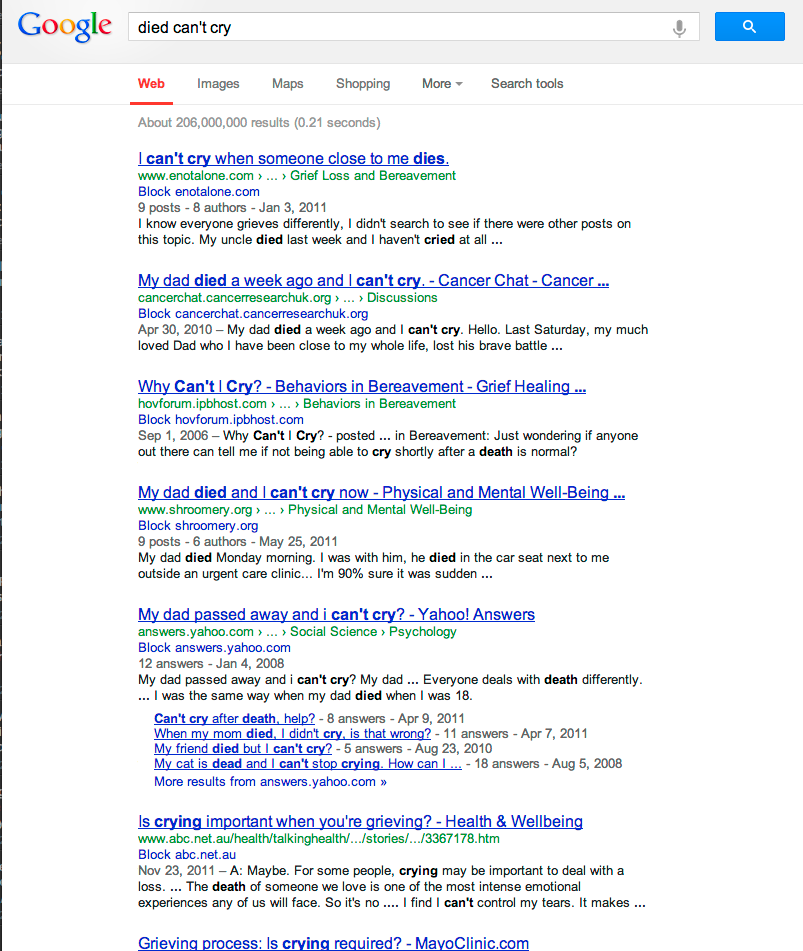Open "Can't cry after death, help?" sublink
Viewport: 803px width, 951px height.
click(x=234, y=718)
